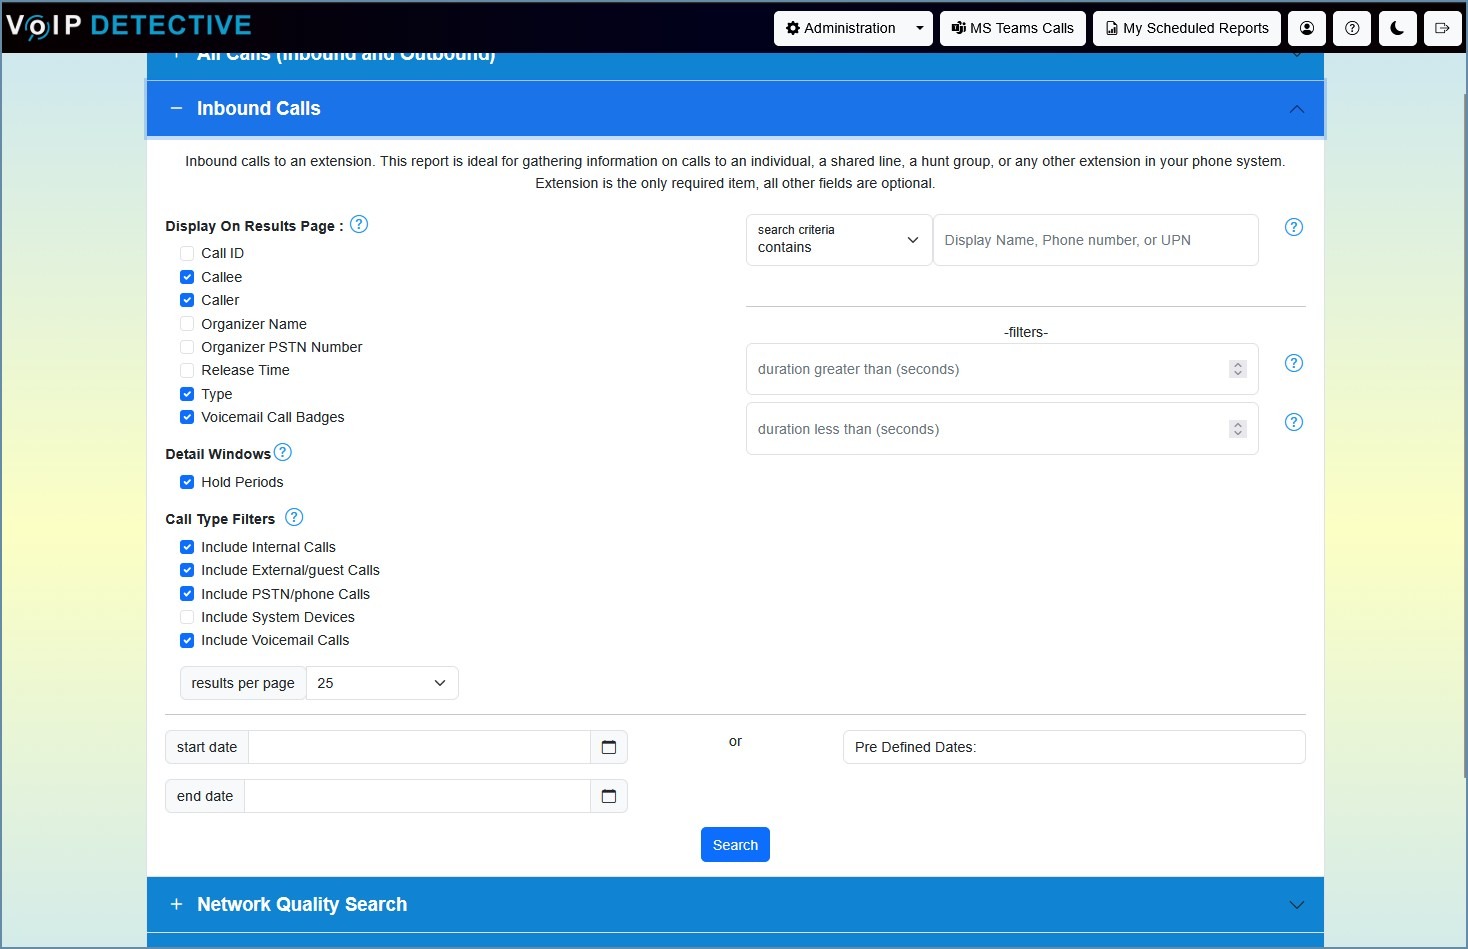Click the help icon in top navbar
Image resolution: width=1468 pixels, height=949 pixels.
coord(1352,28)
